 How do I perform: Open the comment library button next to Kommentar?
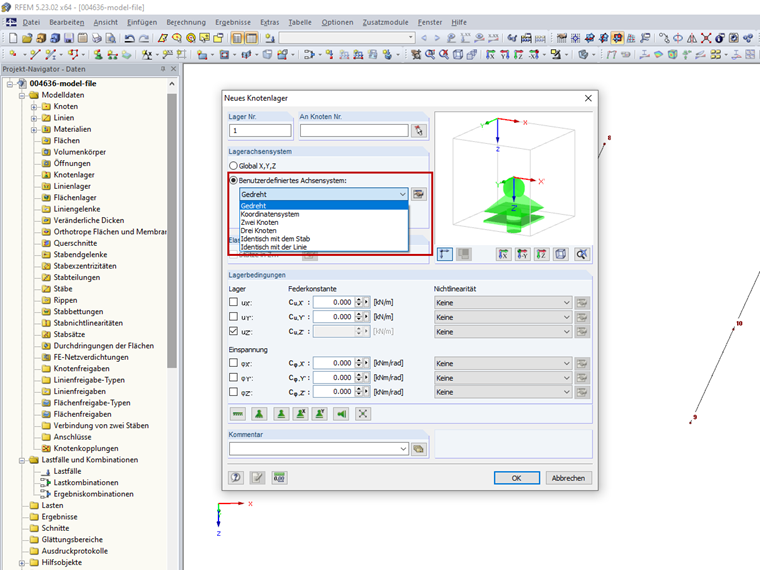[x=419, y=449]
